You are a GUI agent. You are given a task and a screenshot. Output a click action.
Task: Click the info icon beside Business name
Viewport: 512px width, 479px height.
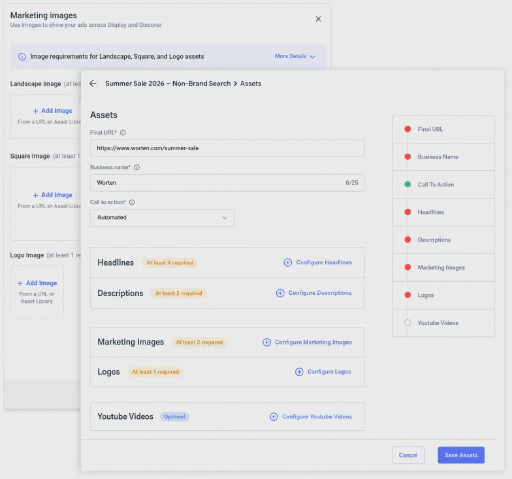pyautogui.click(x=137, y=167)
